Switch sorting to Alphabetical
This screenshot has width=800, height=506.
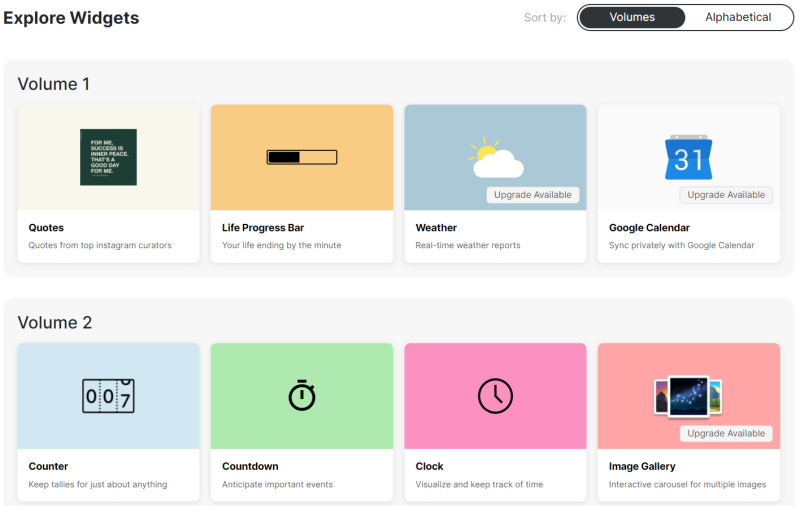(738, 17)
